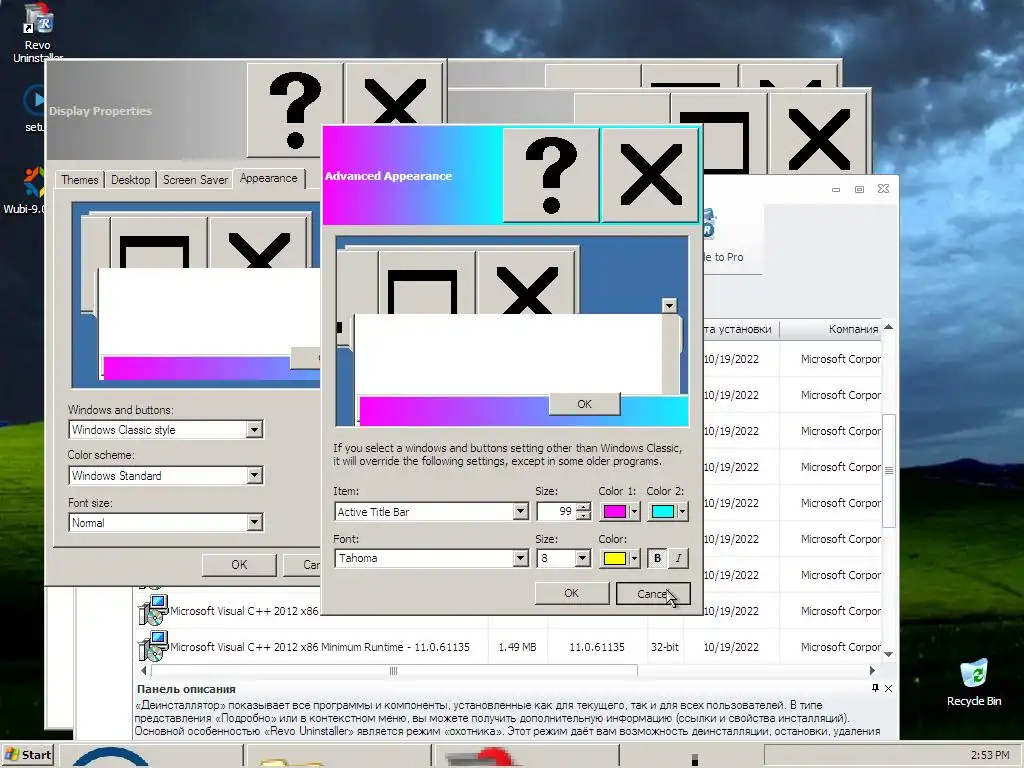This screenshot has width=1024, height=768.
Task: Expand the Windows and buttons style dropdown
Action: pyautogui.click(x=254, y=429)
